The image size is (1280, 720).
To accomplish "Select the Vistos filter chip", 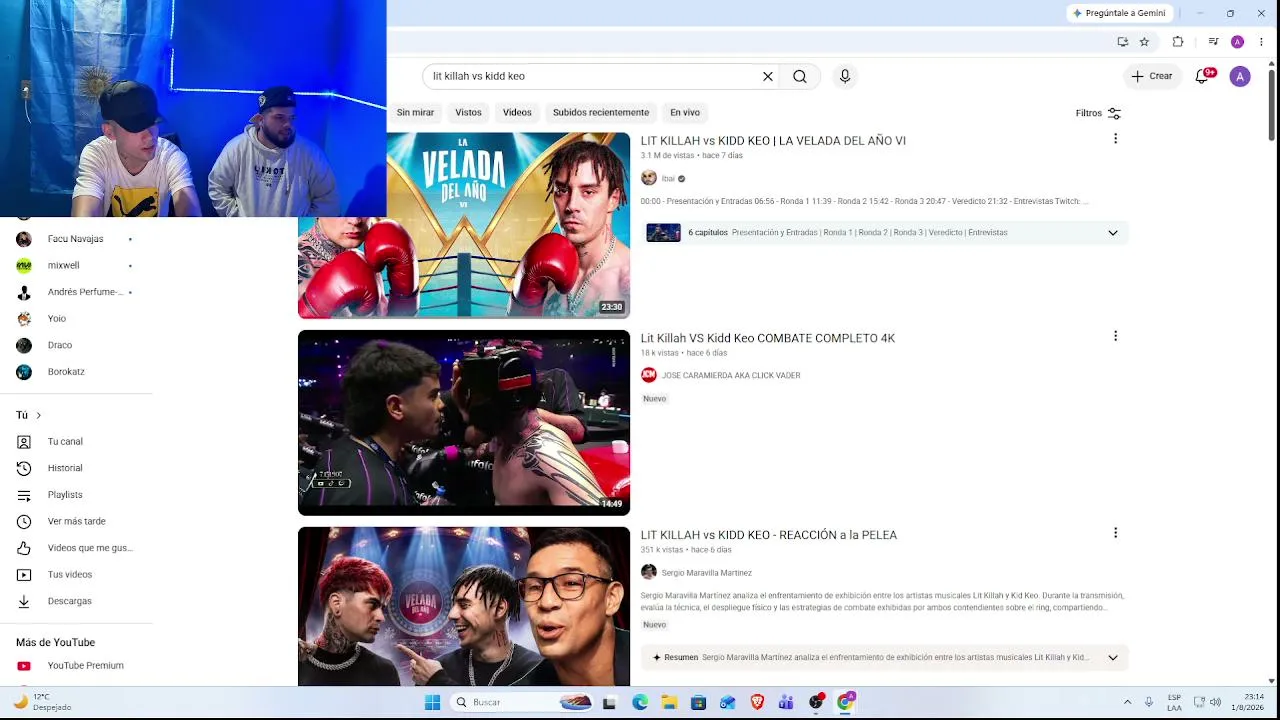I will tap(468, 112).
